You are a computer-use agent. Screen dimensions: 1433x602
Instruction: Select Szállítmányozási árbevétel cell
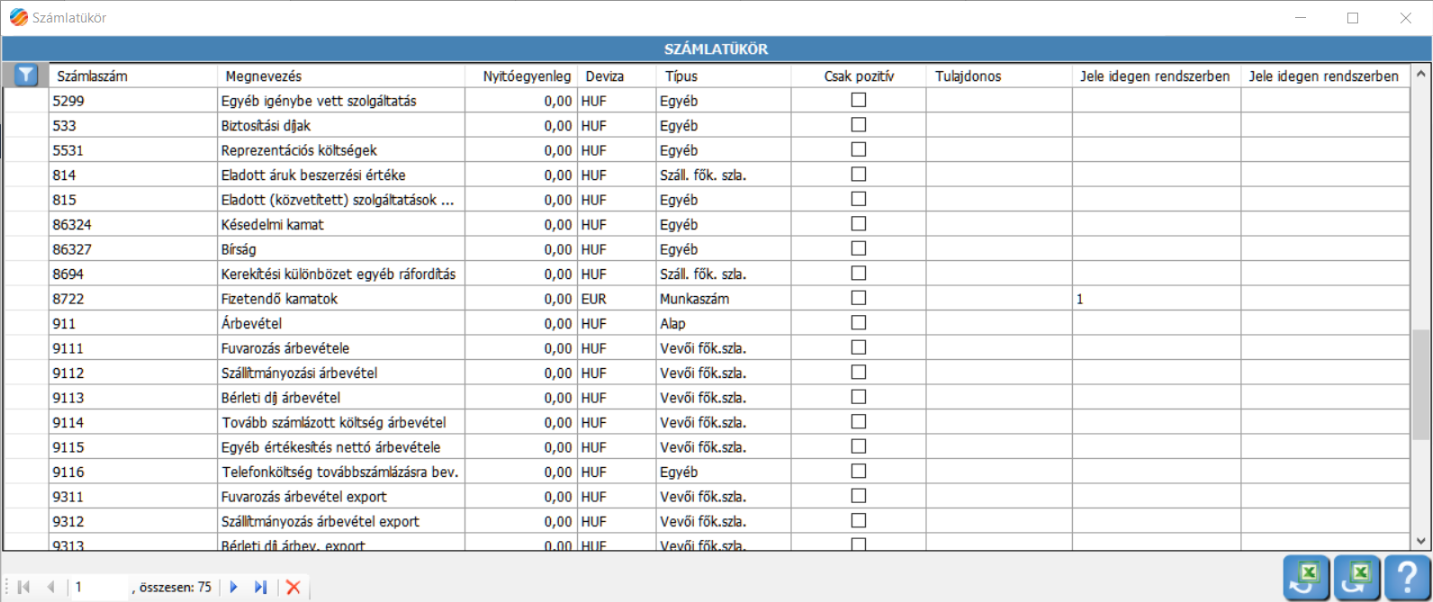pos(341,372)
